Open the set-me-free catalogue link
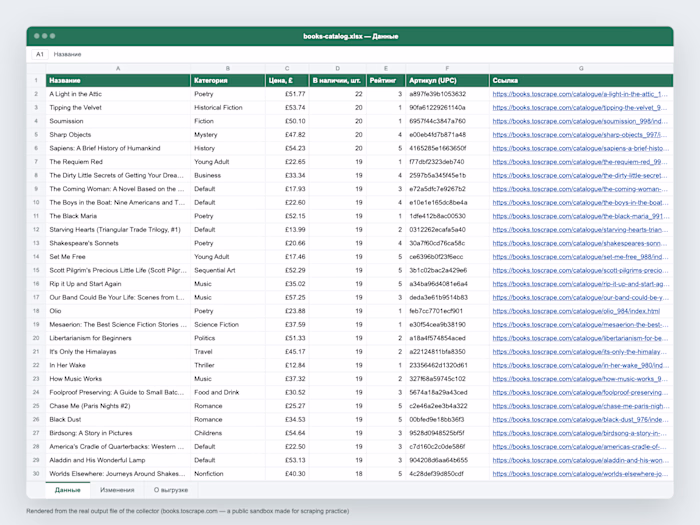 click(x=580, y=257)
